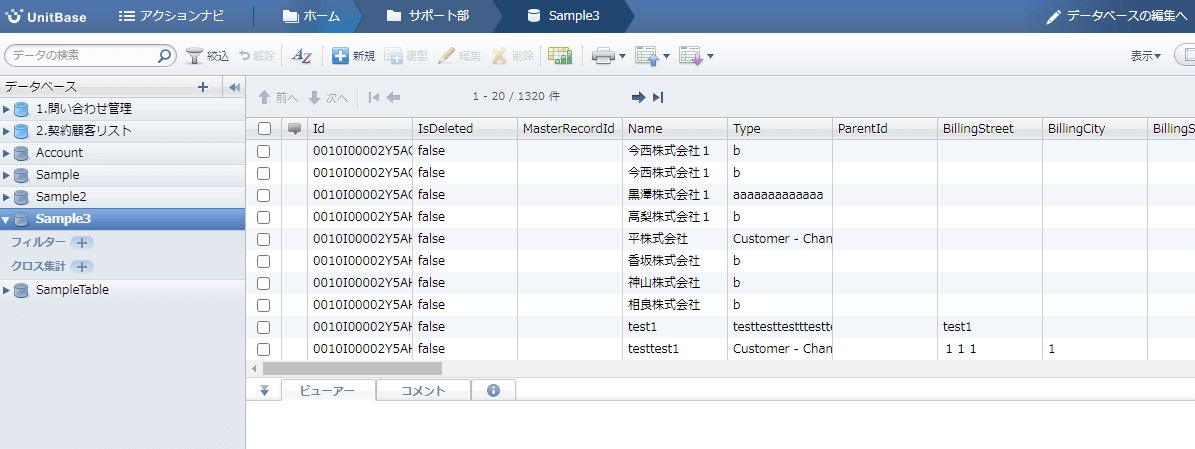Create a new record with 新規
The height and width of the screenshot is (449, 1195).
pyautogui.click(x=353, y=56)
